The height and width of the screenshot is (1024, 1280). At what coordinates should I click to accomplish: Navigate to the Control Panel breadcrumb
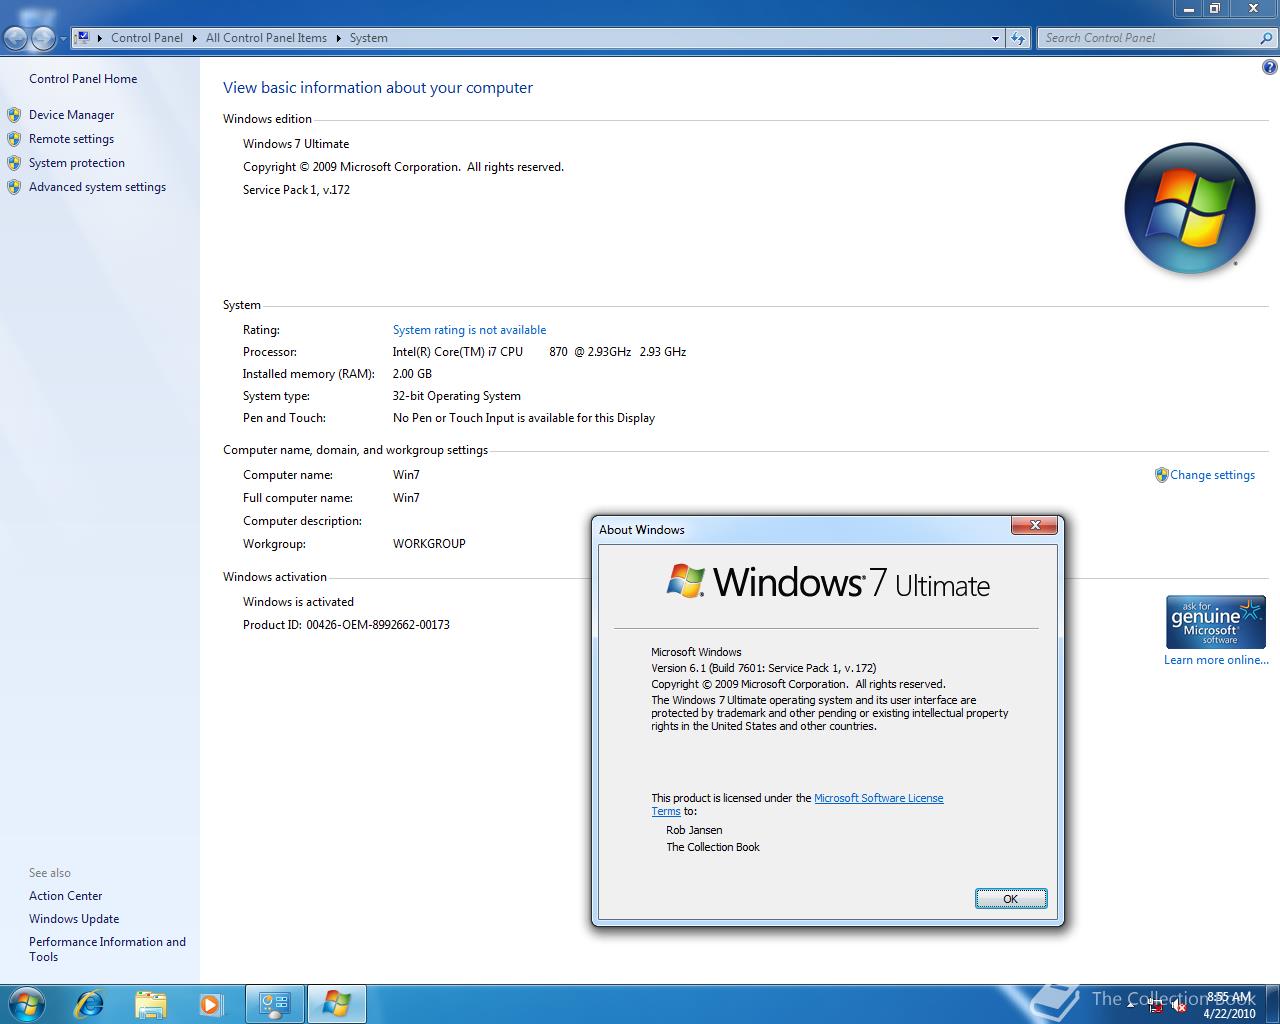[x=147, y=38]
